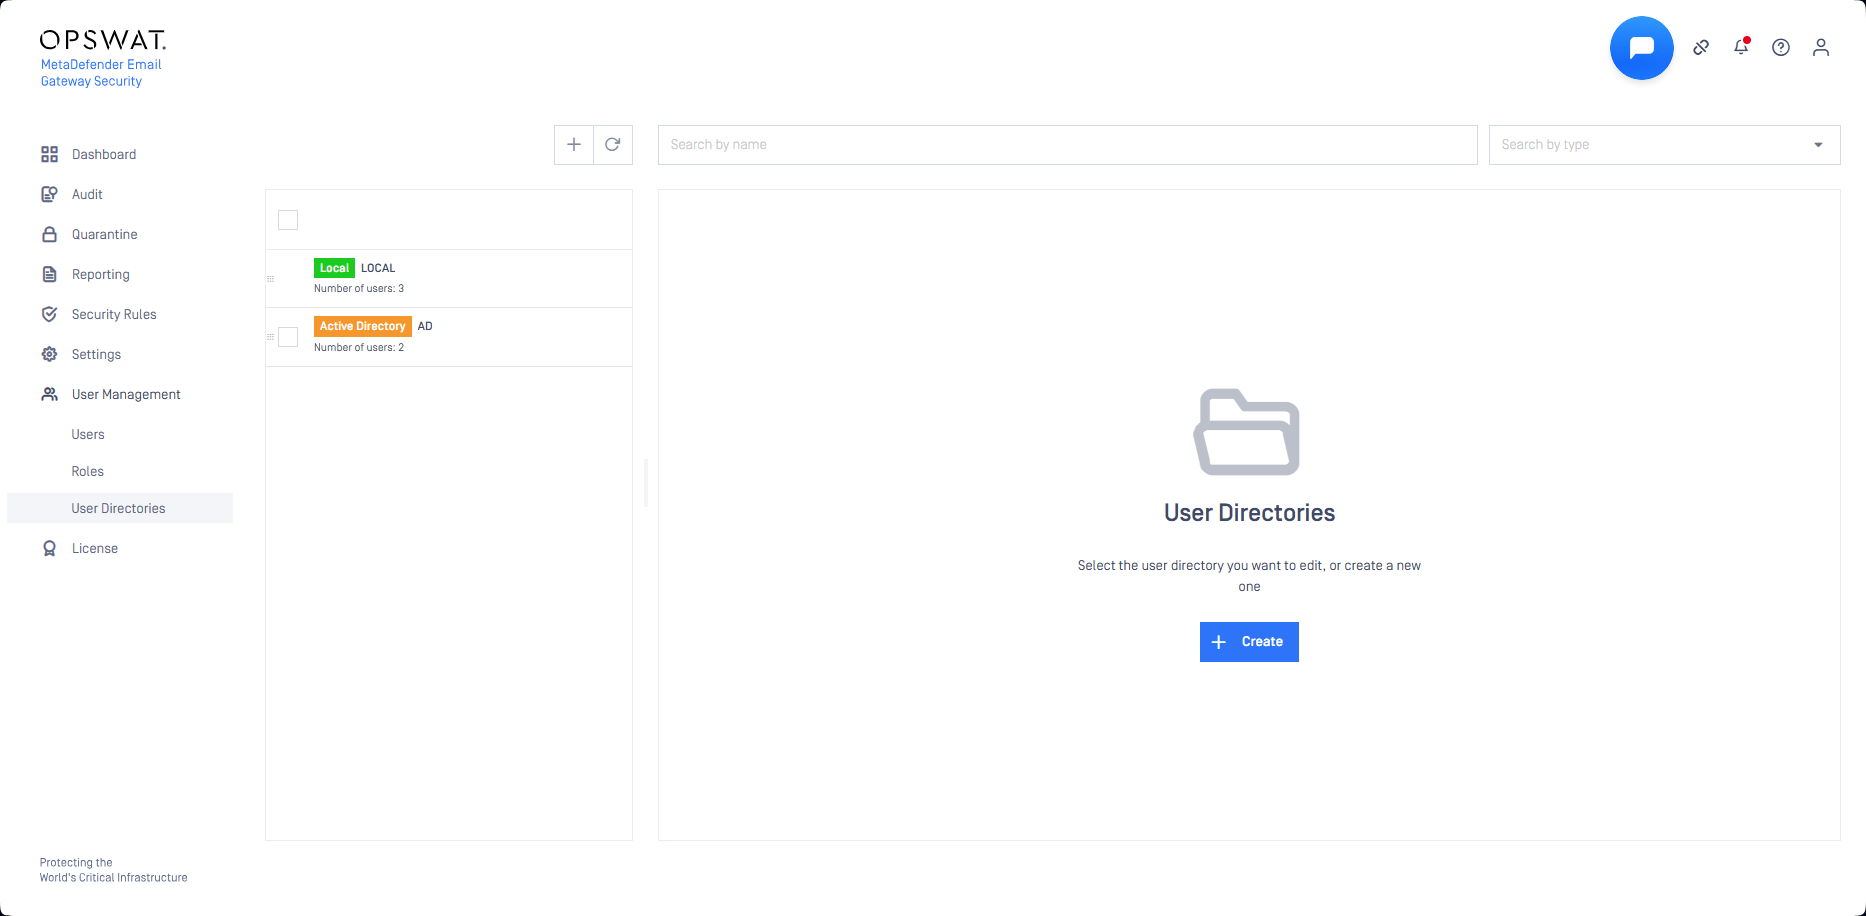Open the chat support bubble

(x=1641, y=48)
